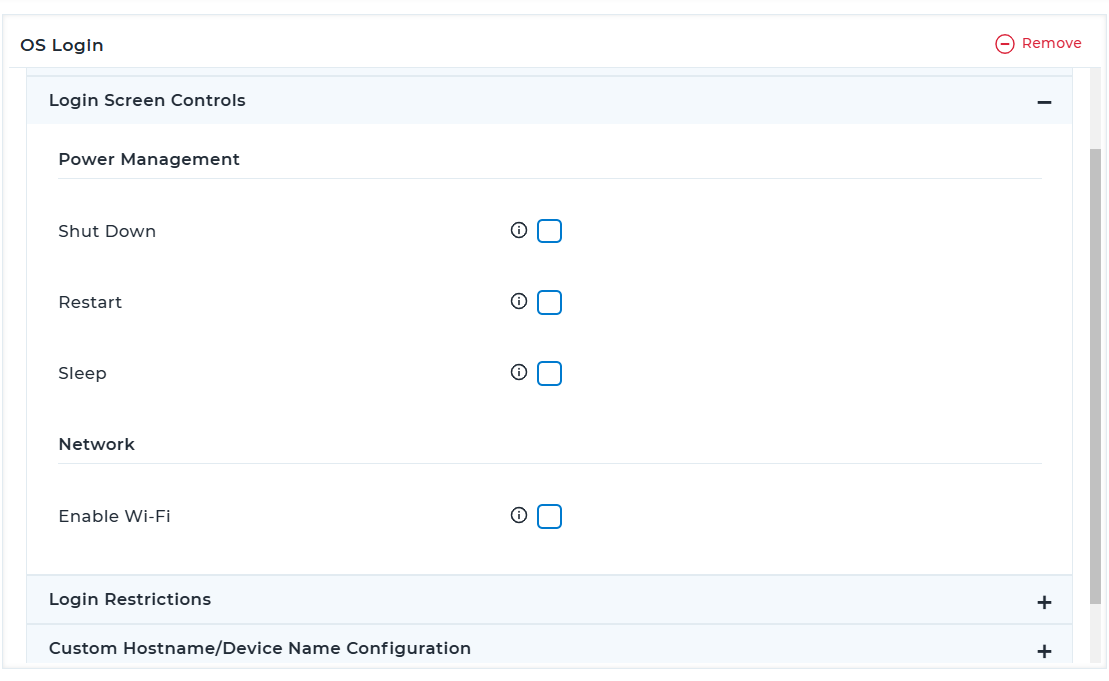Open the Login Restrictions section title

[130, 599]
